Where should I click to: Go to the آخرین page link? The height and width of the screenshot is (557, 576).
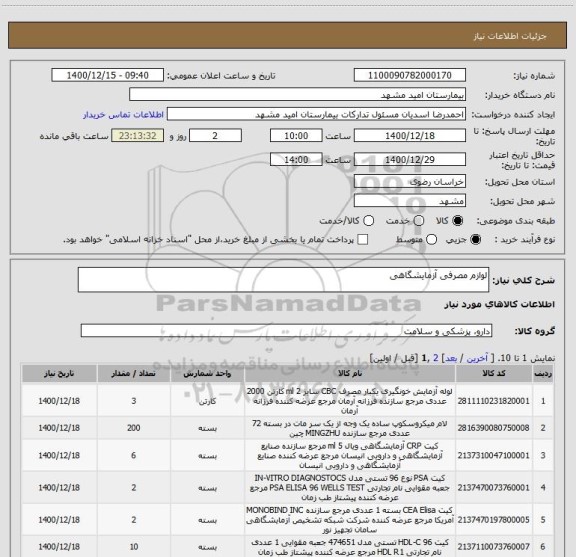coord(477,358)
